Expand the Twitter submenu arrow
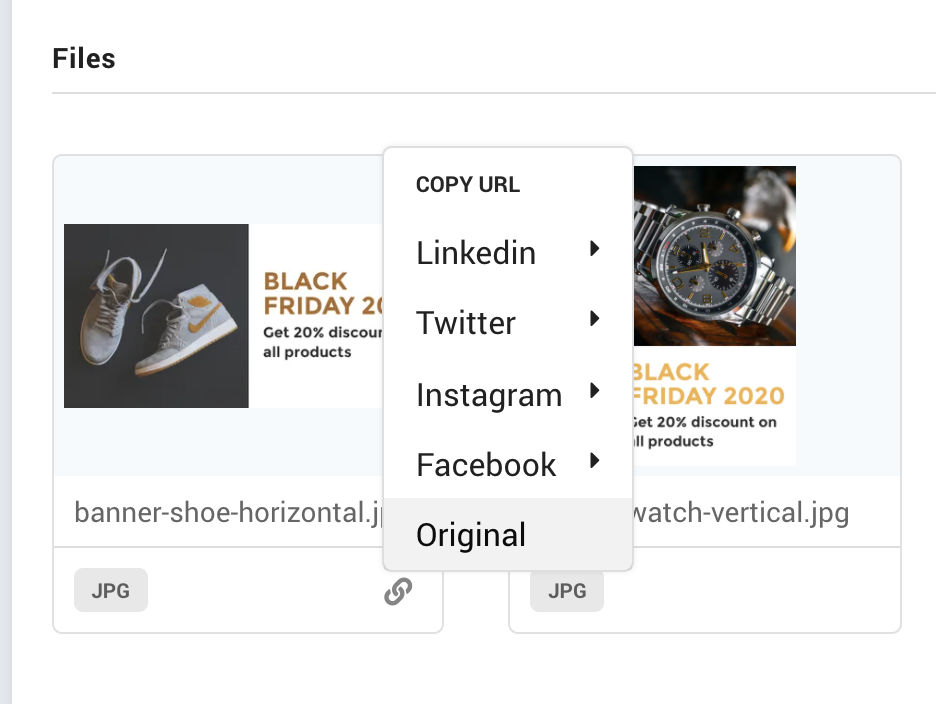This screenshot has width=936, height=704. pos(594,320)
